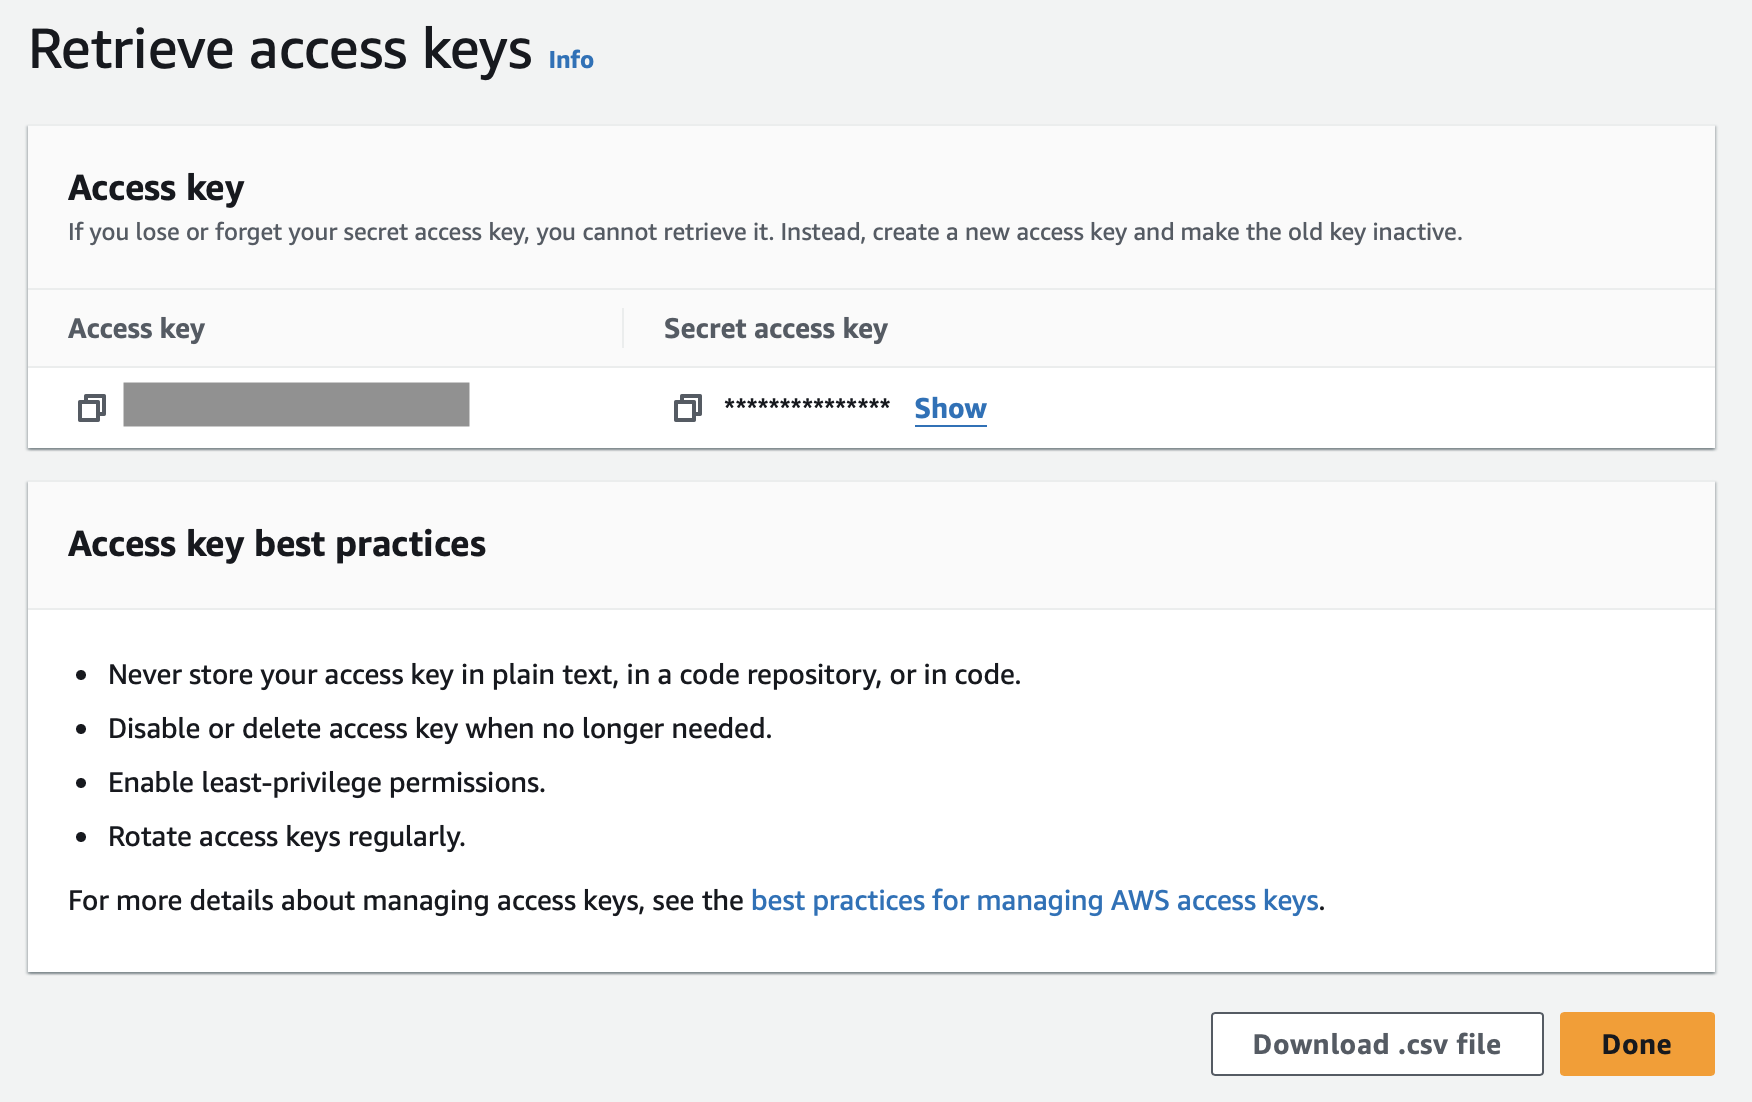Copy the access key with its copy icon
1752x1102 pixels.
pos(92,408)
